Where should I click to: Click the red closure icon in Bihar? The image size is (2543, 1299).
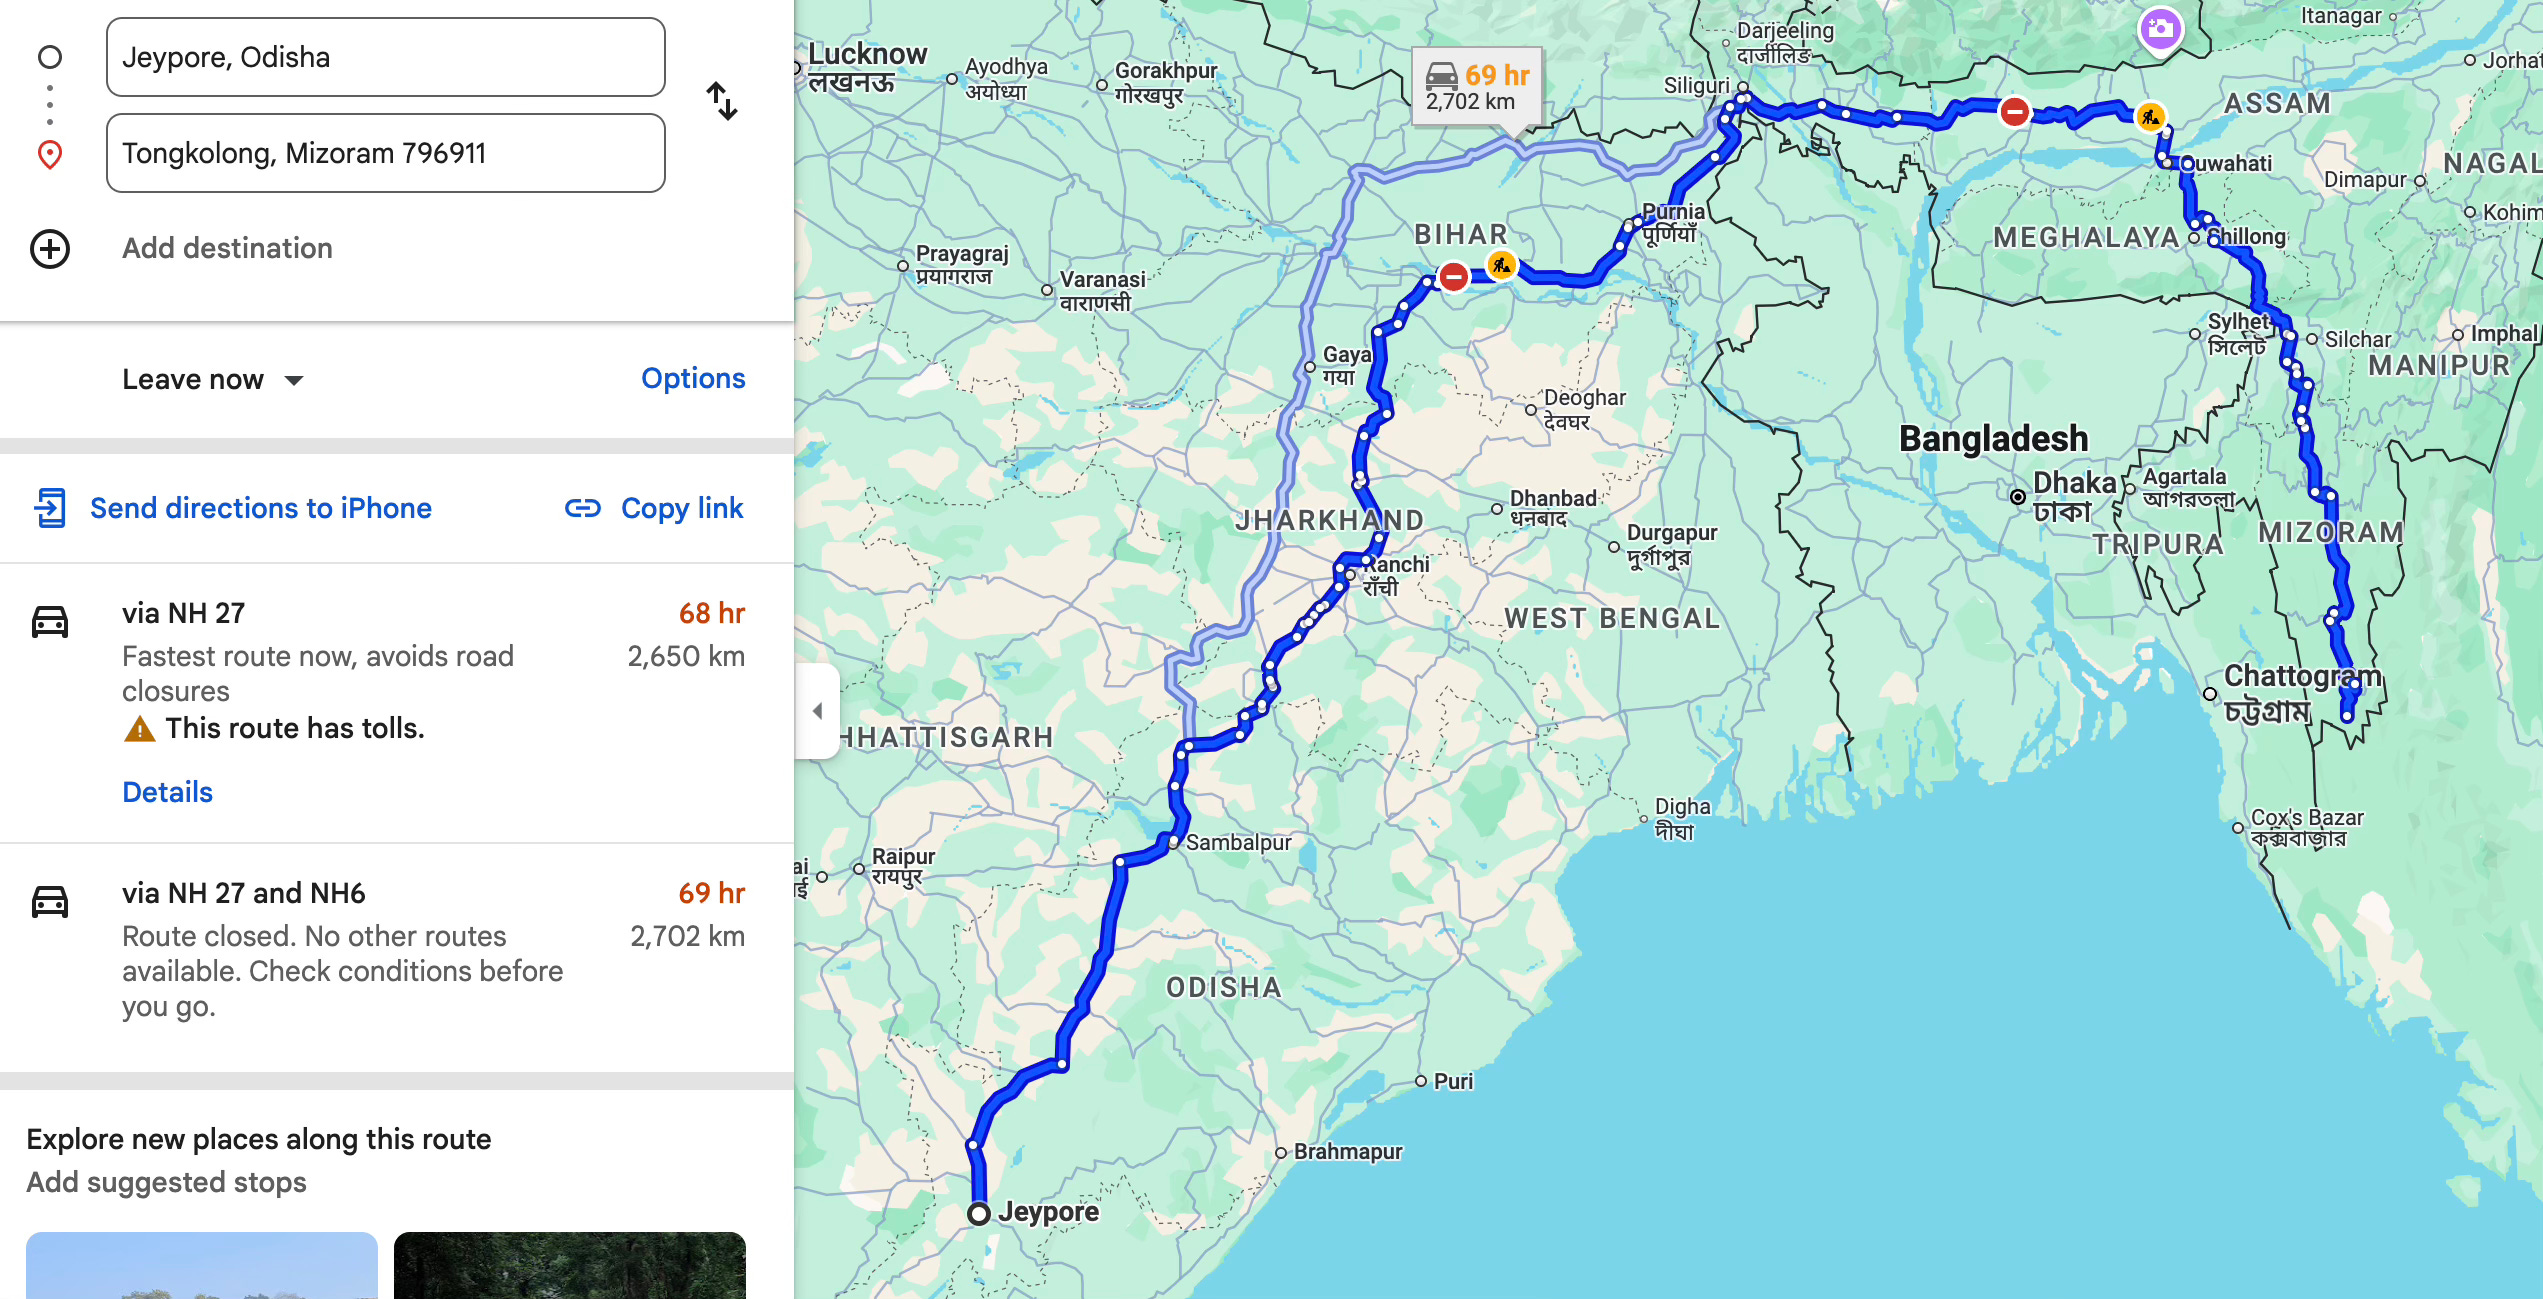click(x=1453, y=276)
